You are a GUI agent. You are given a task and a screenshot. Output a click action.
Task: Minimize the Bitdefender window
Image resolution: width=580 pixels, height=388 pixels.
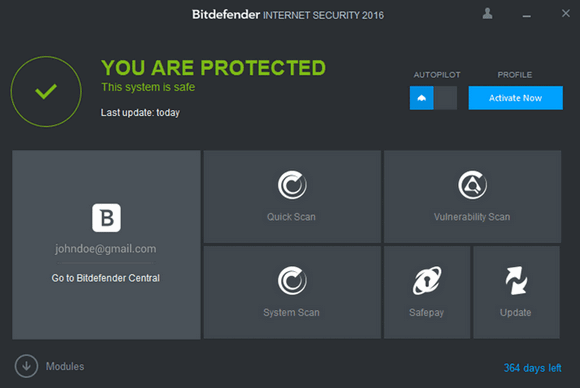[x=527, y=16]
